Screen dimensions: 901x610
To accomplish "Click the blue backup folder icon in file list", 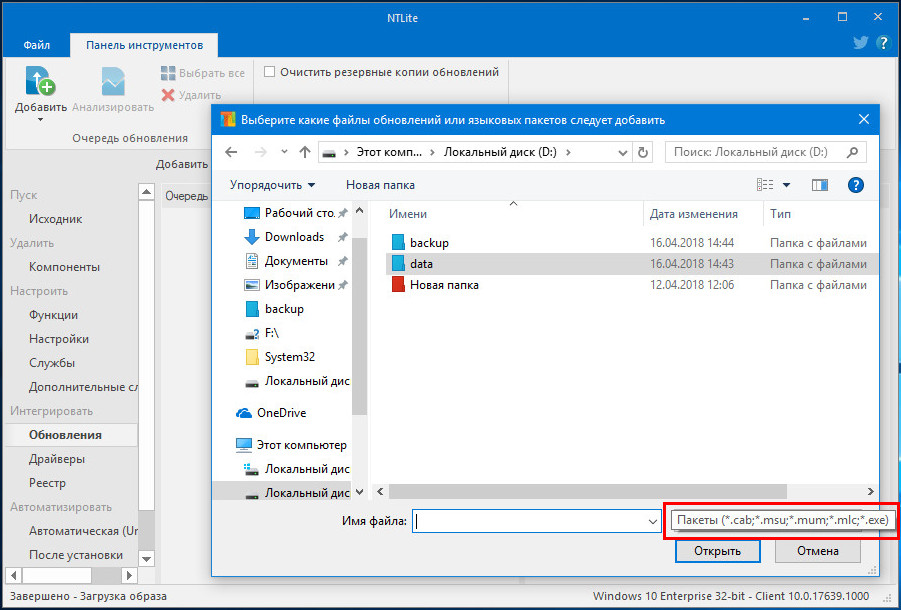I will click(x=398, y=242).
